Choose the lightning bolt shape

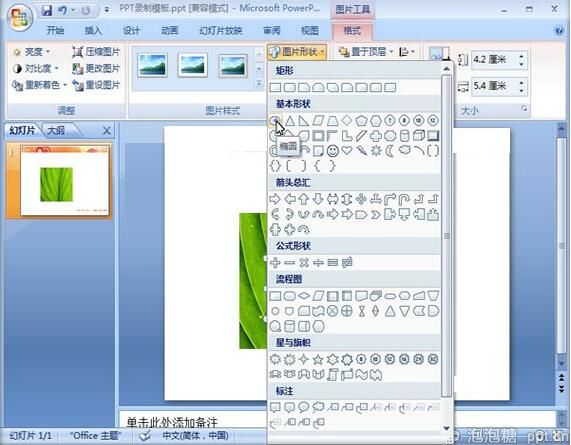pyautogui.click(x=361, y=150)
